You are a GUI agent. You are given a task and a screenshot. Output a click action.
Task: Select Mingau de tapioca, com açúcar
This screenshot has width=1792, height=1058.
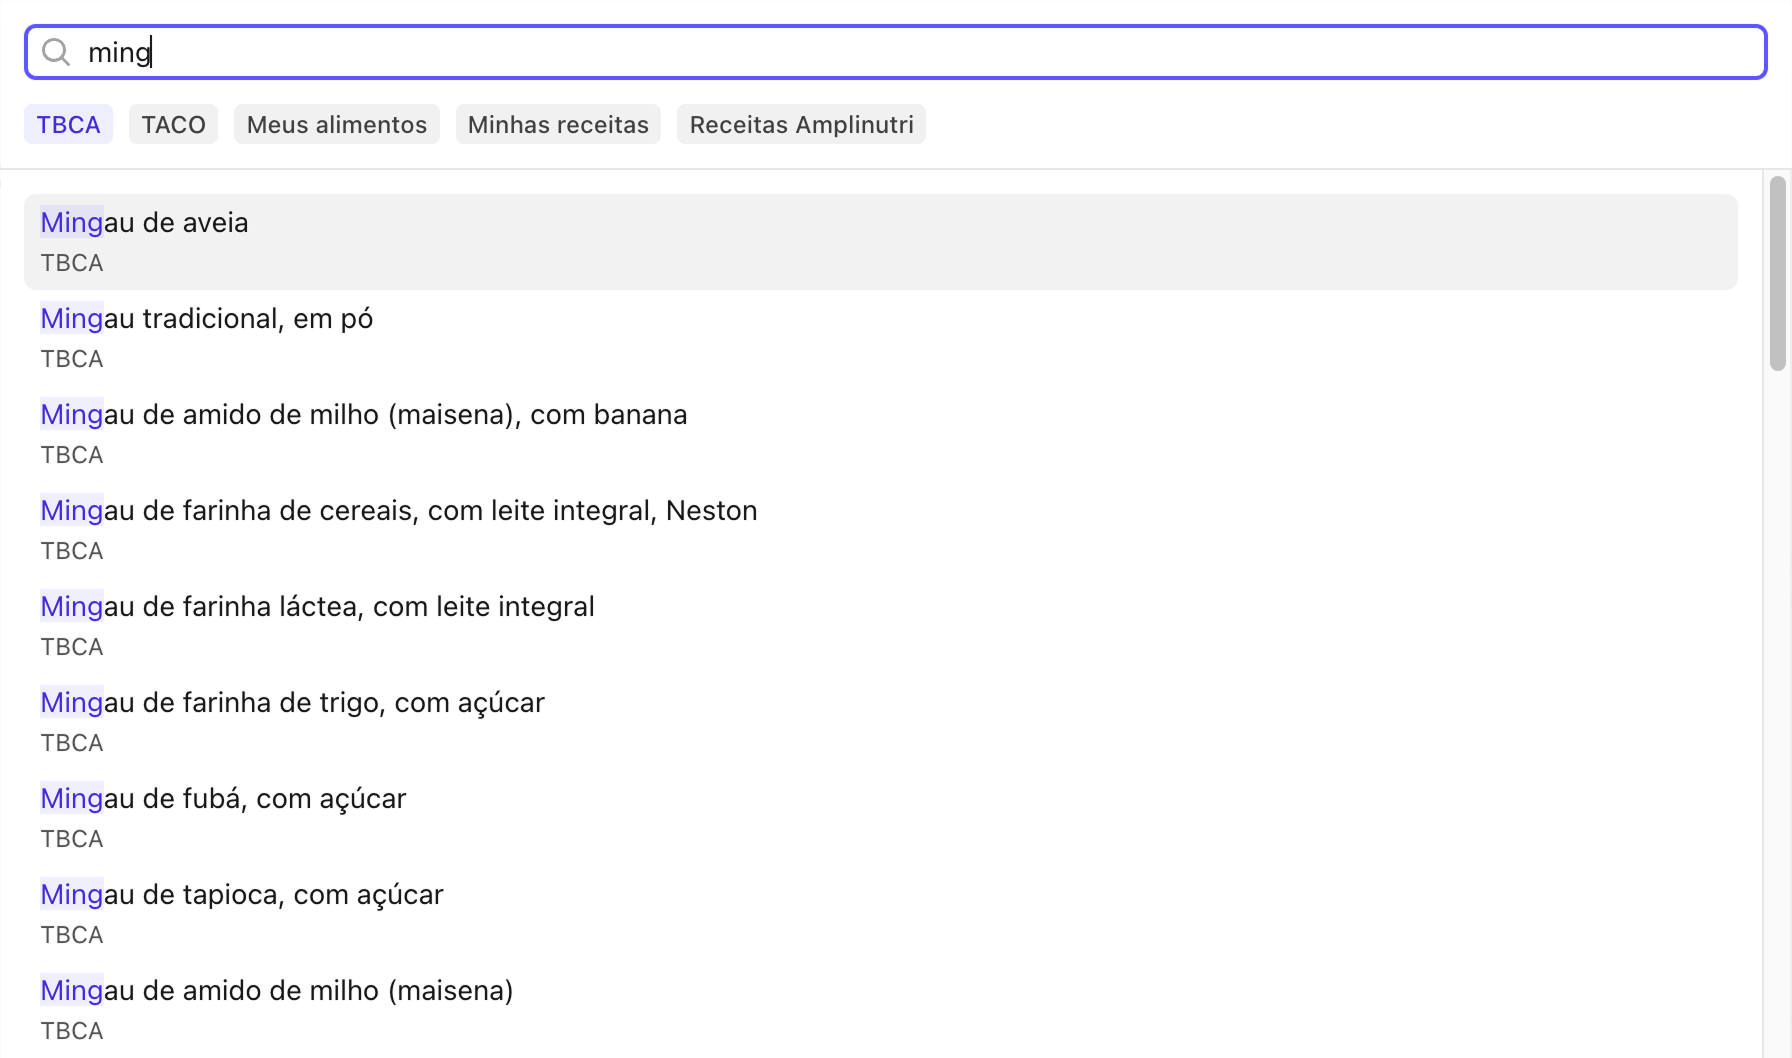coord(880,914)
